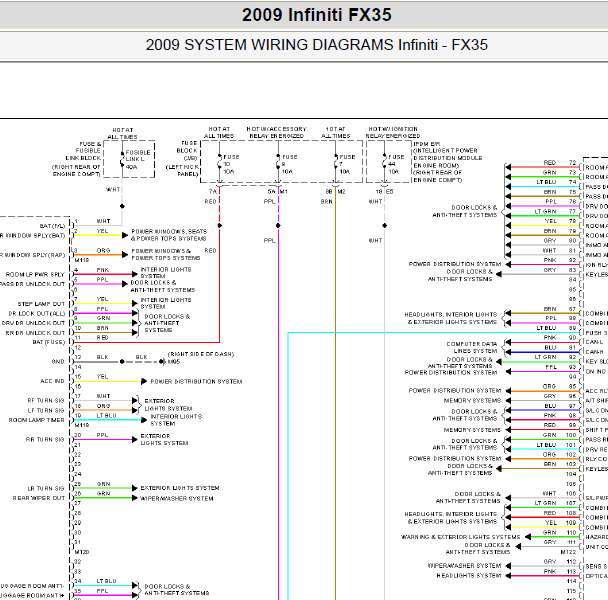The image size is (608, 600).
Task: Select the "ROOM LP PWR SPLY" pin label
Action: click(35, 274)
